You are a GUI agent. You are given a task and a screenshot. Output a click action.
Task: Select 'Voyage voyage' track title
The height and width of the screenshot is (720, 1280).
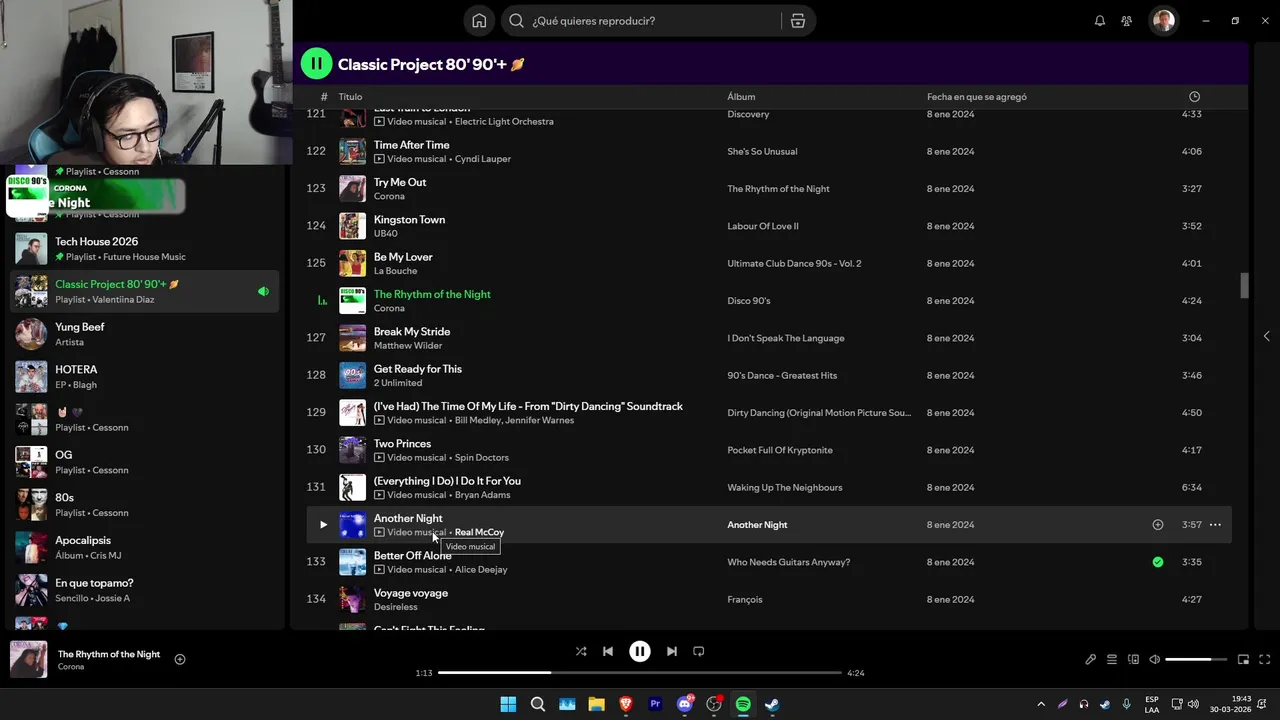pos(411,593)
